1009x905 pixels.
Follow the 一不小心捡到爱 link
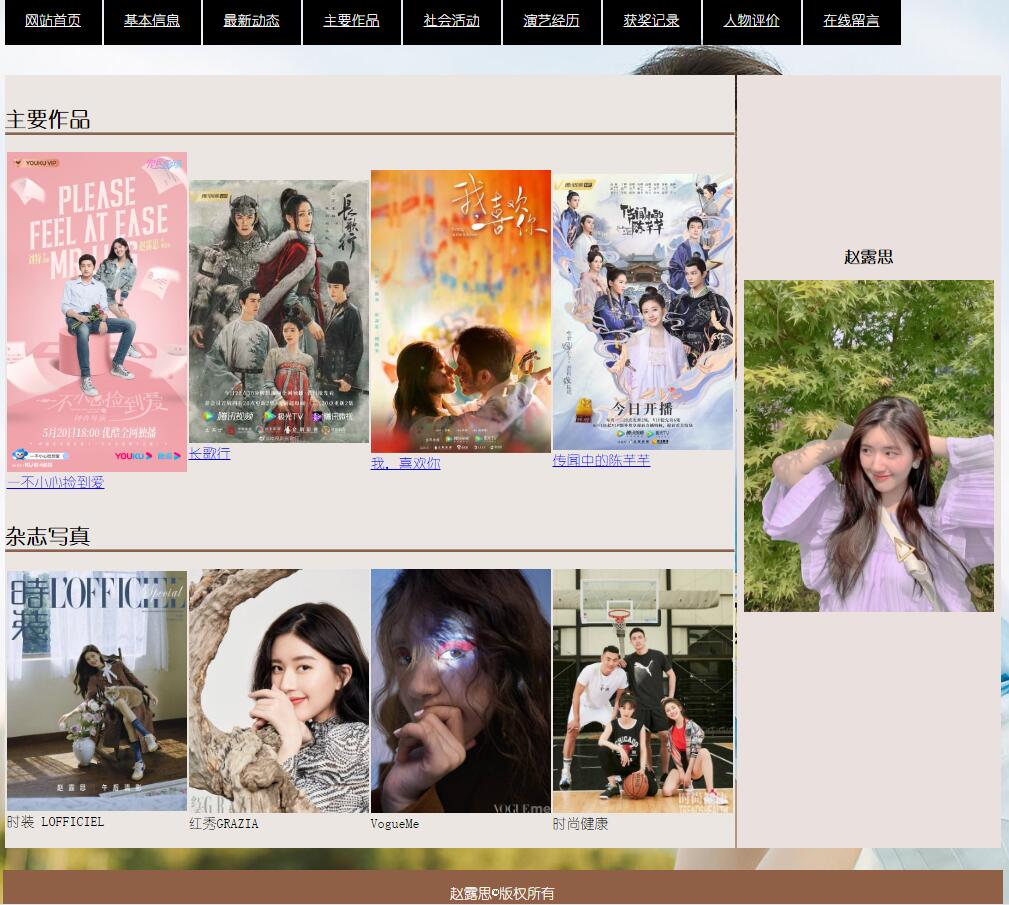(x=56, y=481)
